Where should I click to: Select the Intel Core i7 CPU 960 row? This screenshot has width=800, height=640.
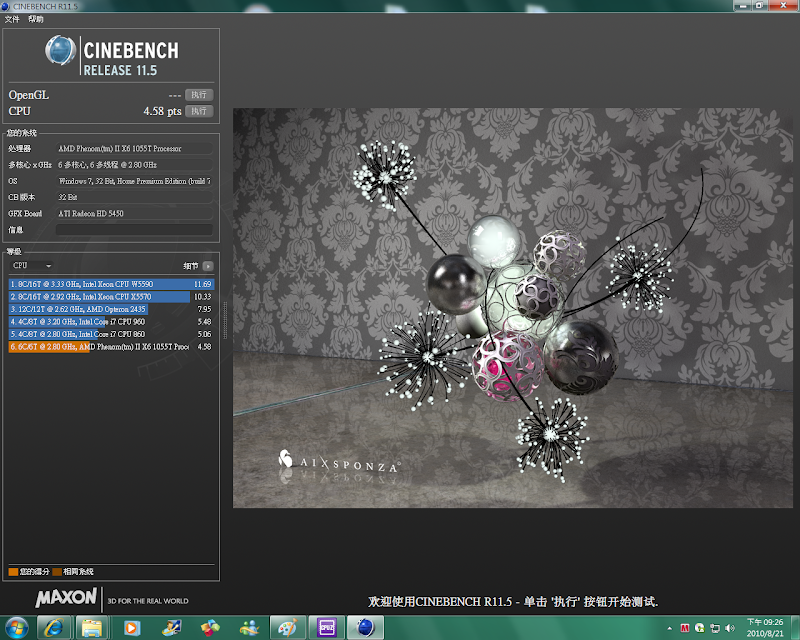pyautogui.click(x=111, y=322)
